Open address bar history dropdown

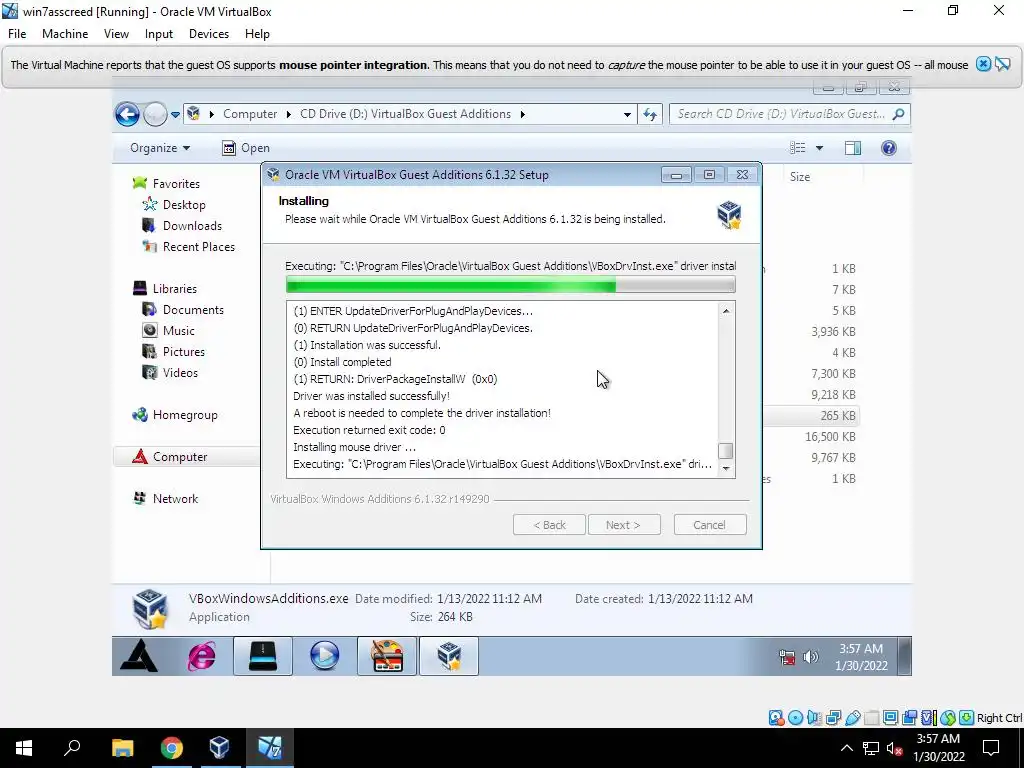click(627, 114)
